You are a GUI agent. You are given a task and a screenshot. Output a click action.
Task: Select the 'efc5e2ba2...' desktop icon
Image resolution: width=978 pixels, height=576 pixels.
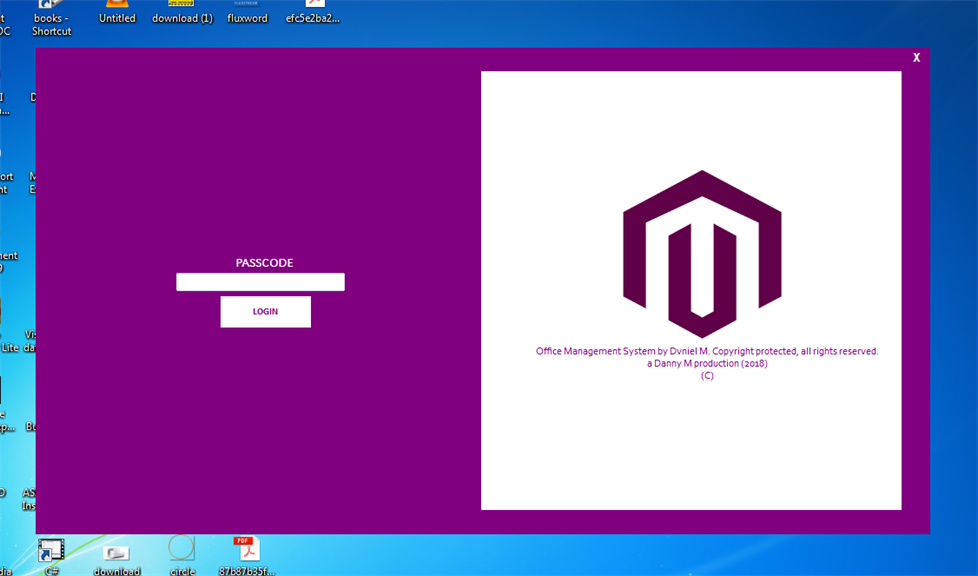[312, 12]
